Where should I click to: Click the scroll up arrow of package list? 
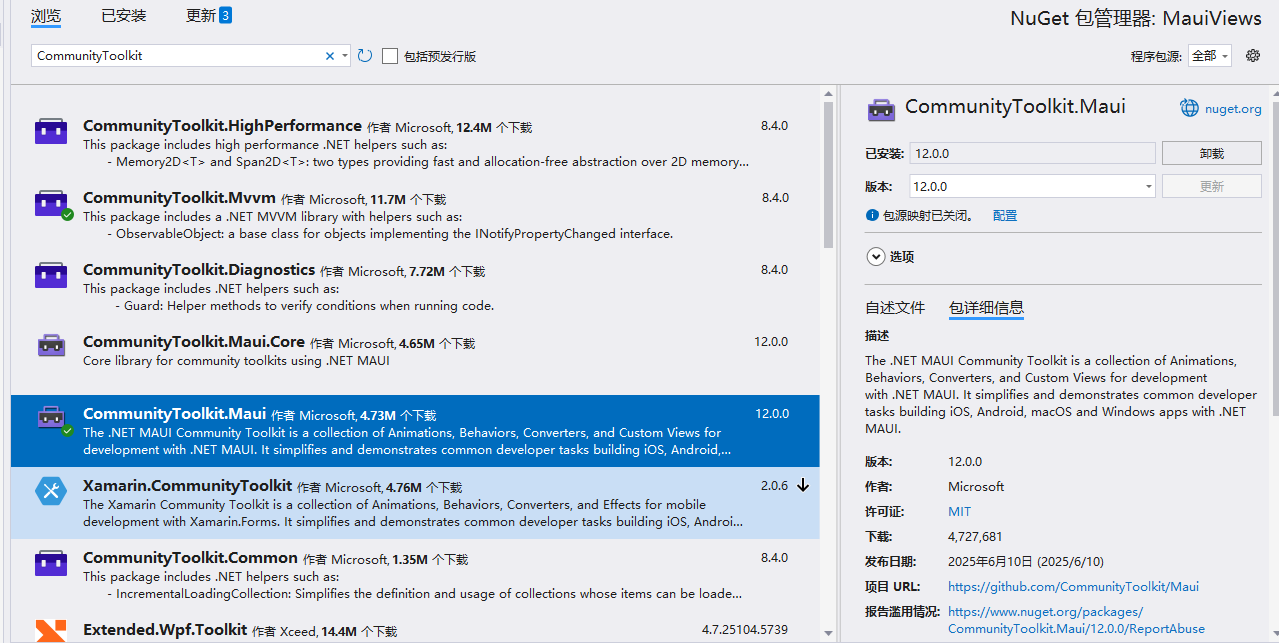coord(828,93)
